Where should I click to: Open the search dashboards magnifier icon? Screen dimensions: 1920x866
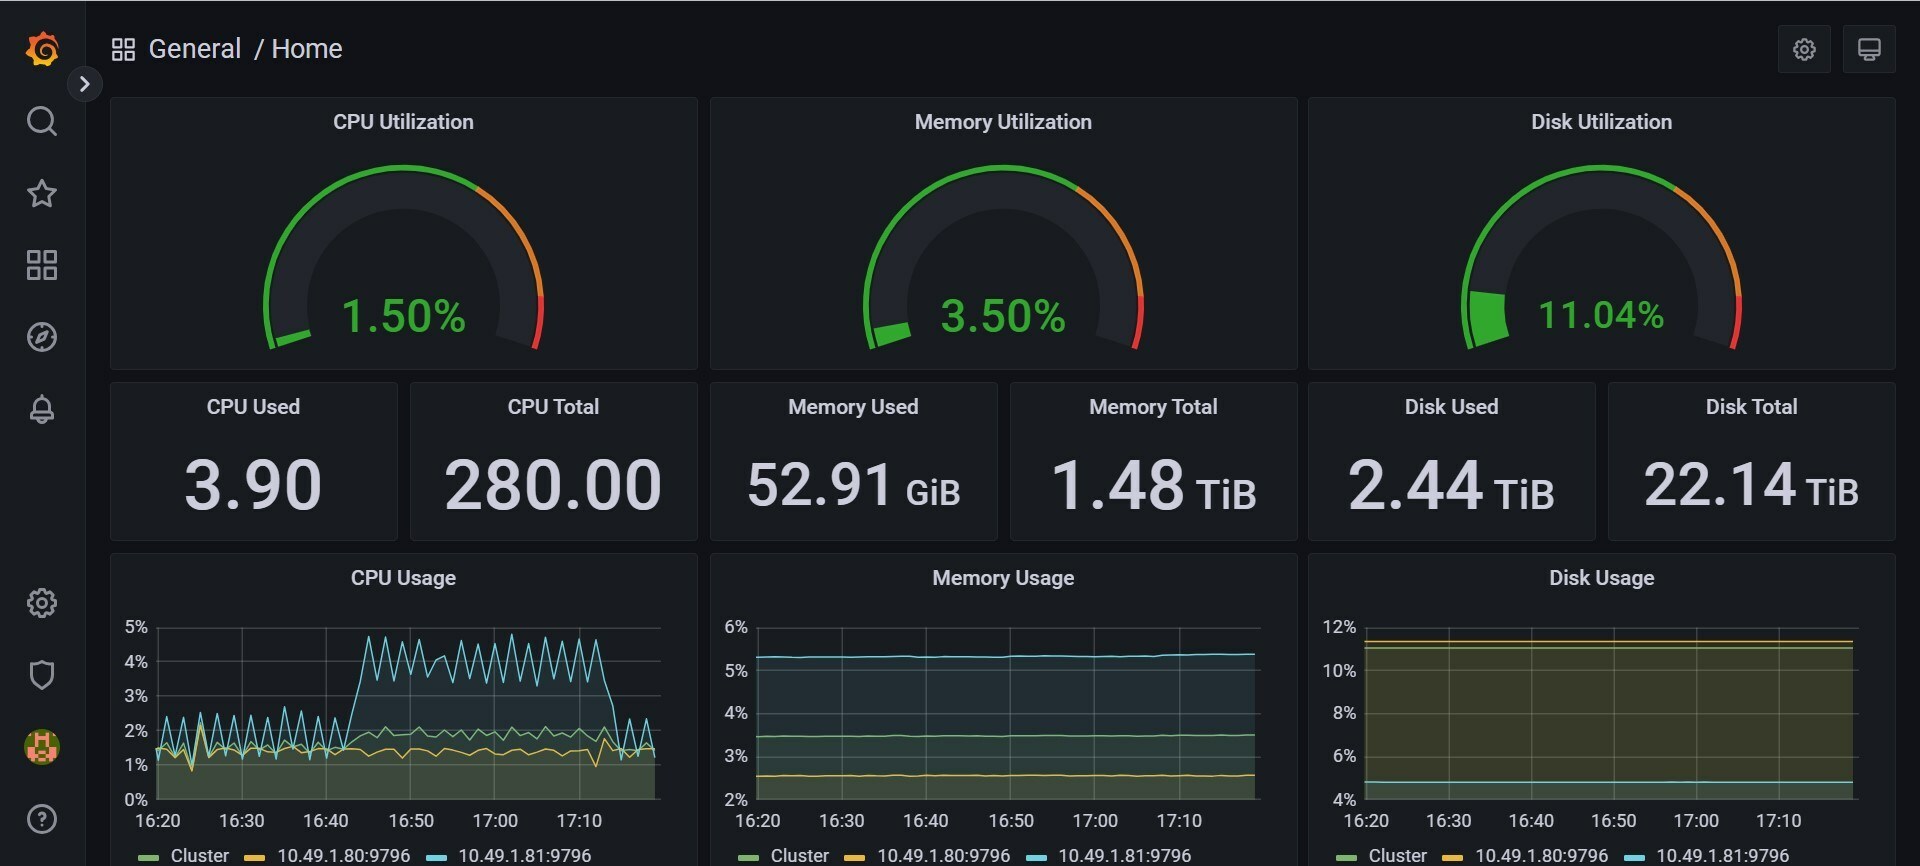42,121
